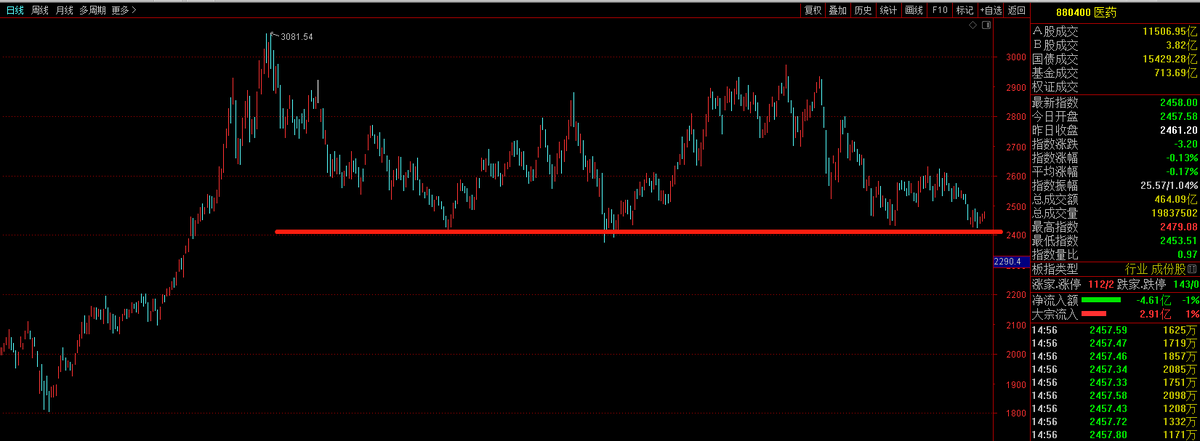Click the 总成交量 value 19837502

point(1173,213)
